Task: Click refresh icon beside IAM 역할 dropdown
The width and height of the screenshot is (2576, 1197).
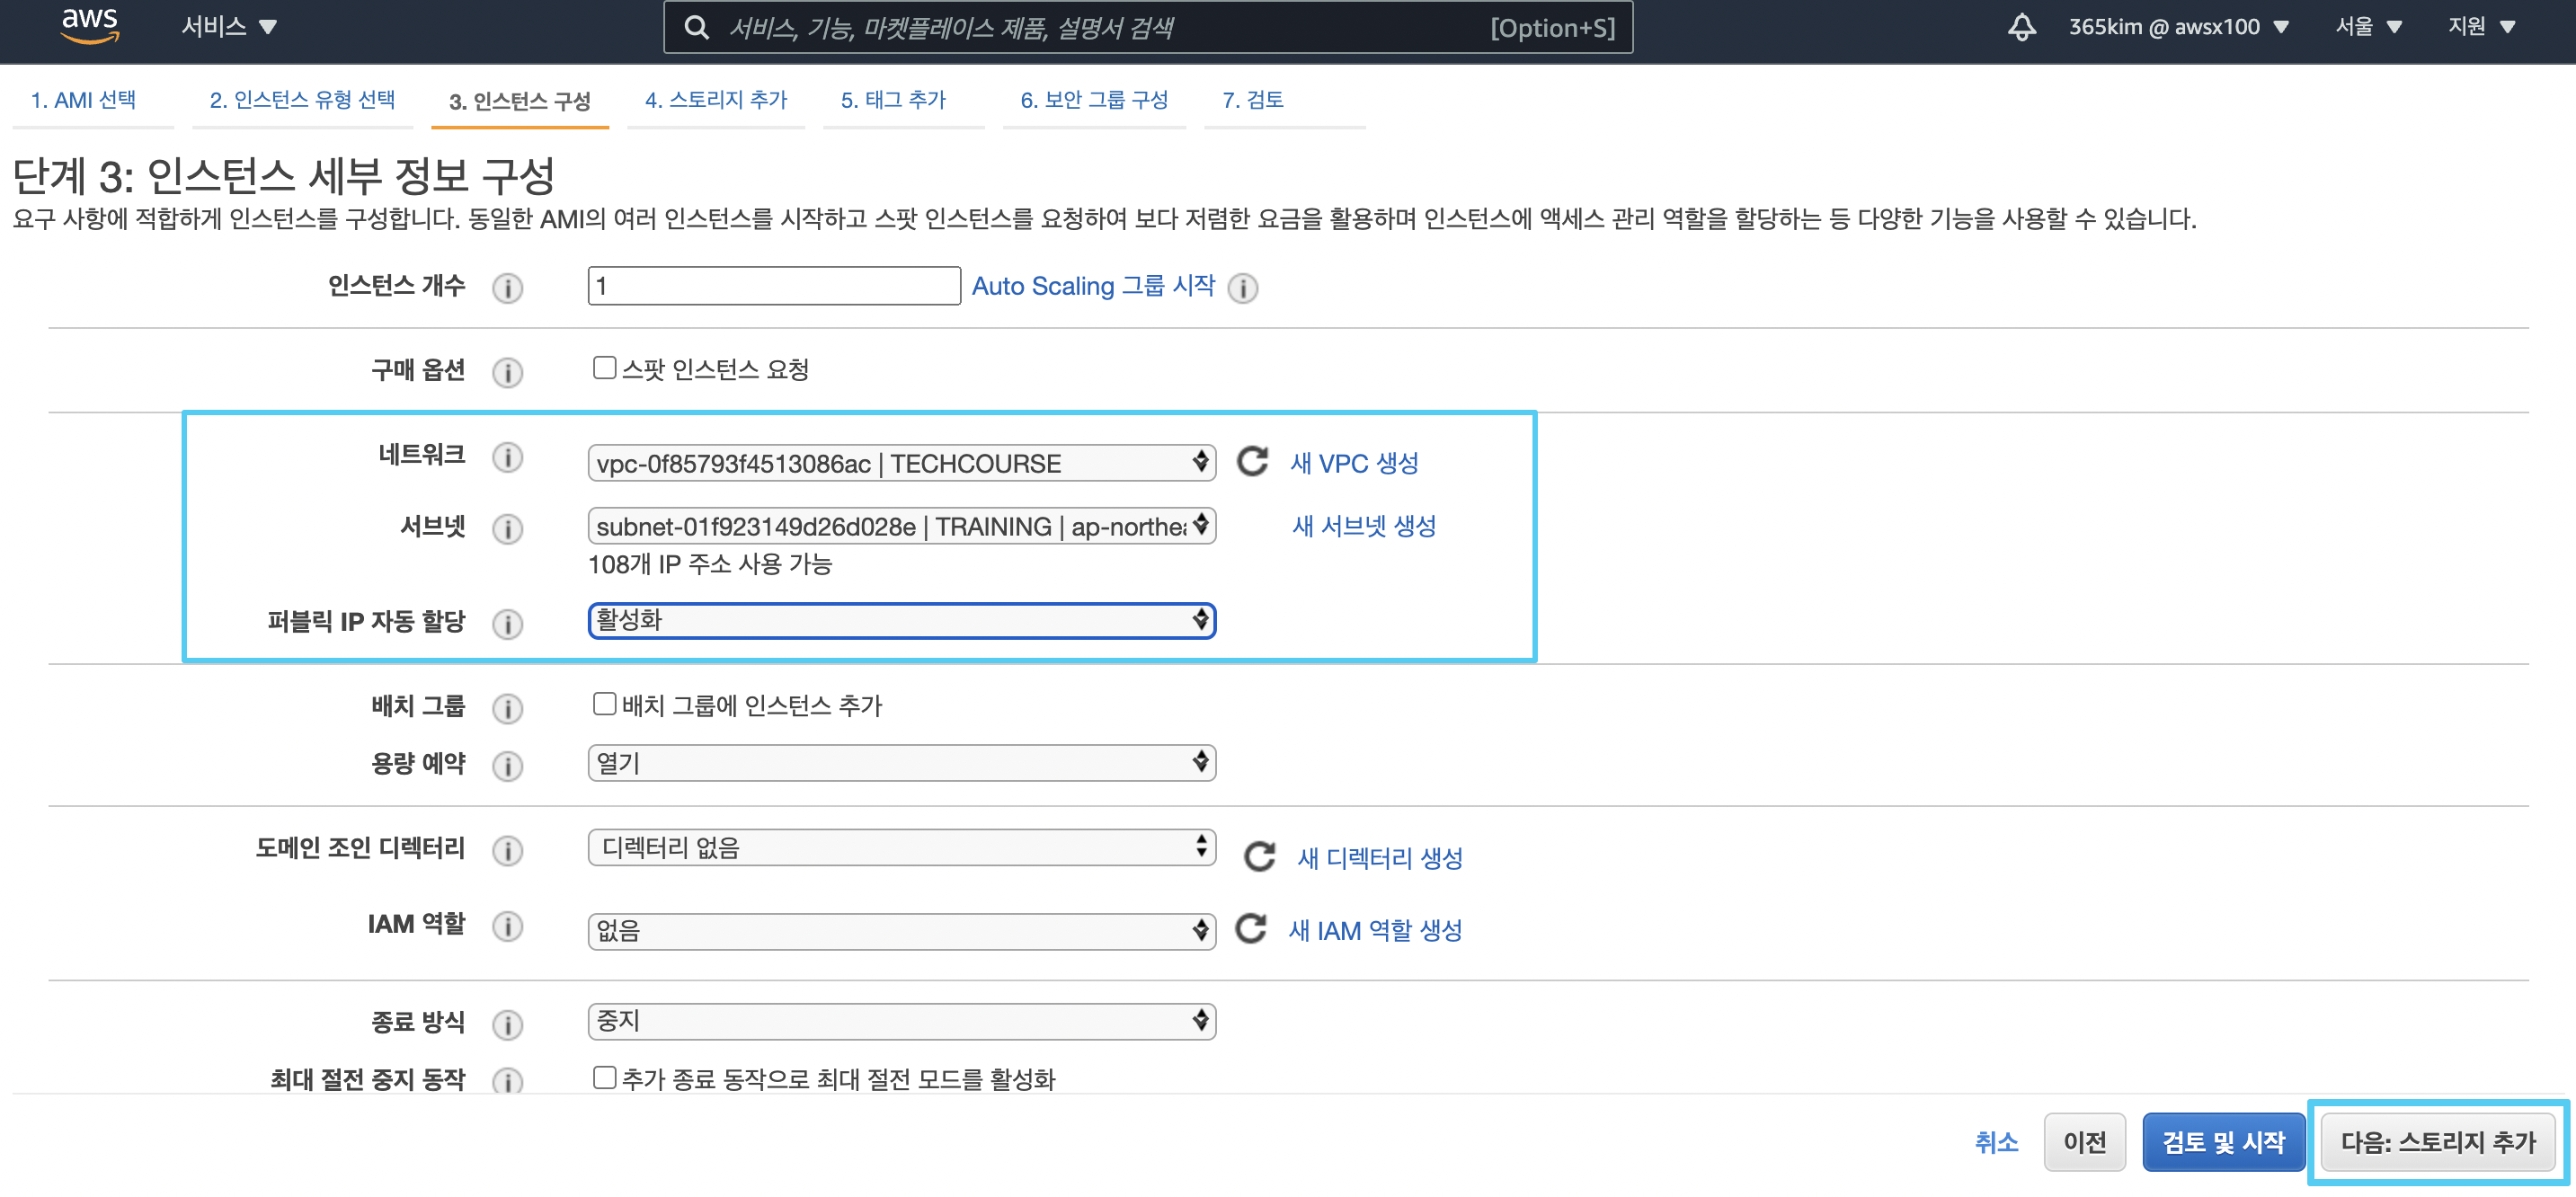Action: (x=1250, y=929)
